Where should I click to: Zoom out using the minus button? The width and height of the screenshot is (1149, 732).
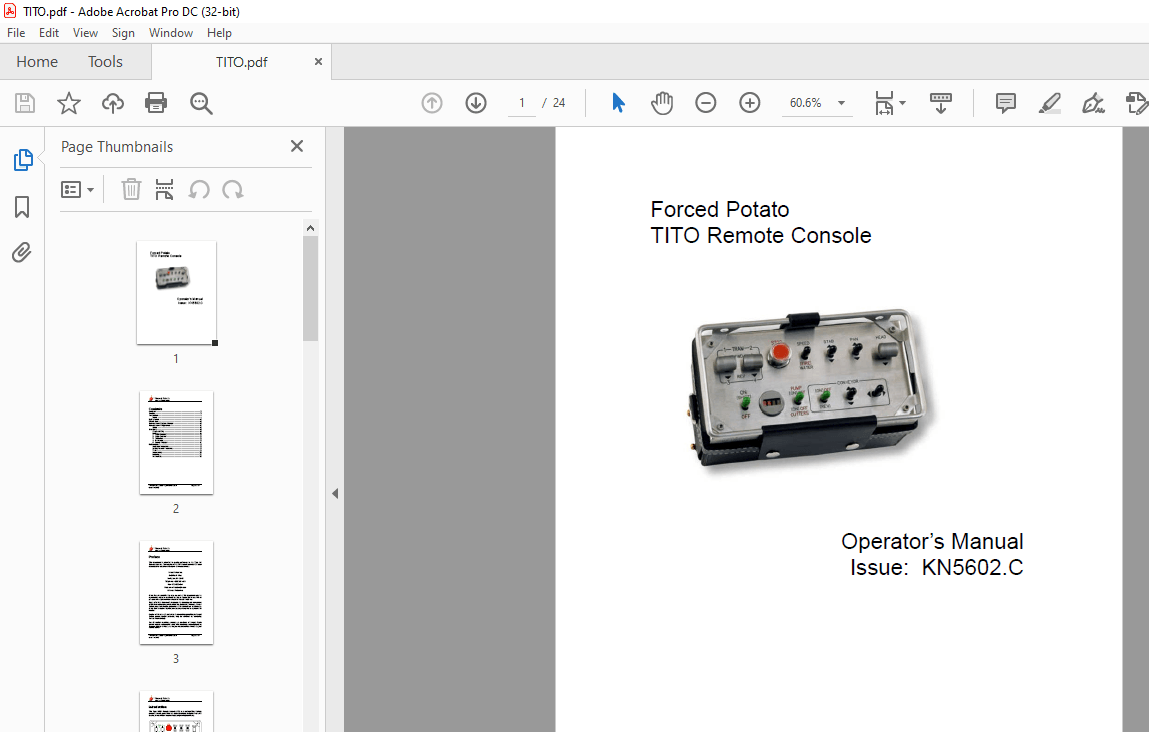[x=705, y=102]
